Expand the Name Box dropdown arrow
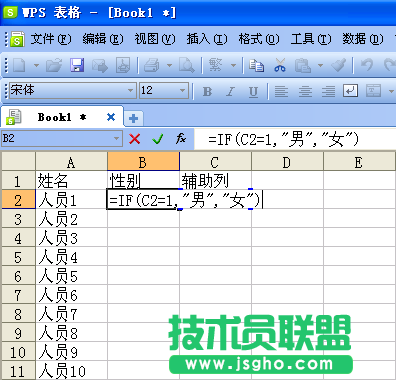This screenshot has width=396, height=380. point(116,138)
